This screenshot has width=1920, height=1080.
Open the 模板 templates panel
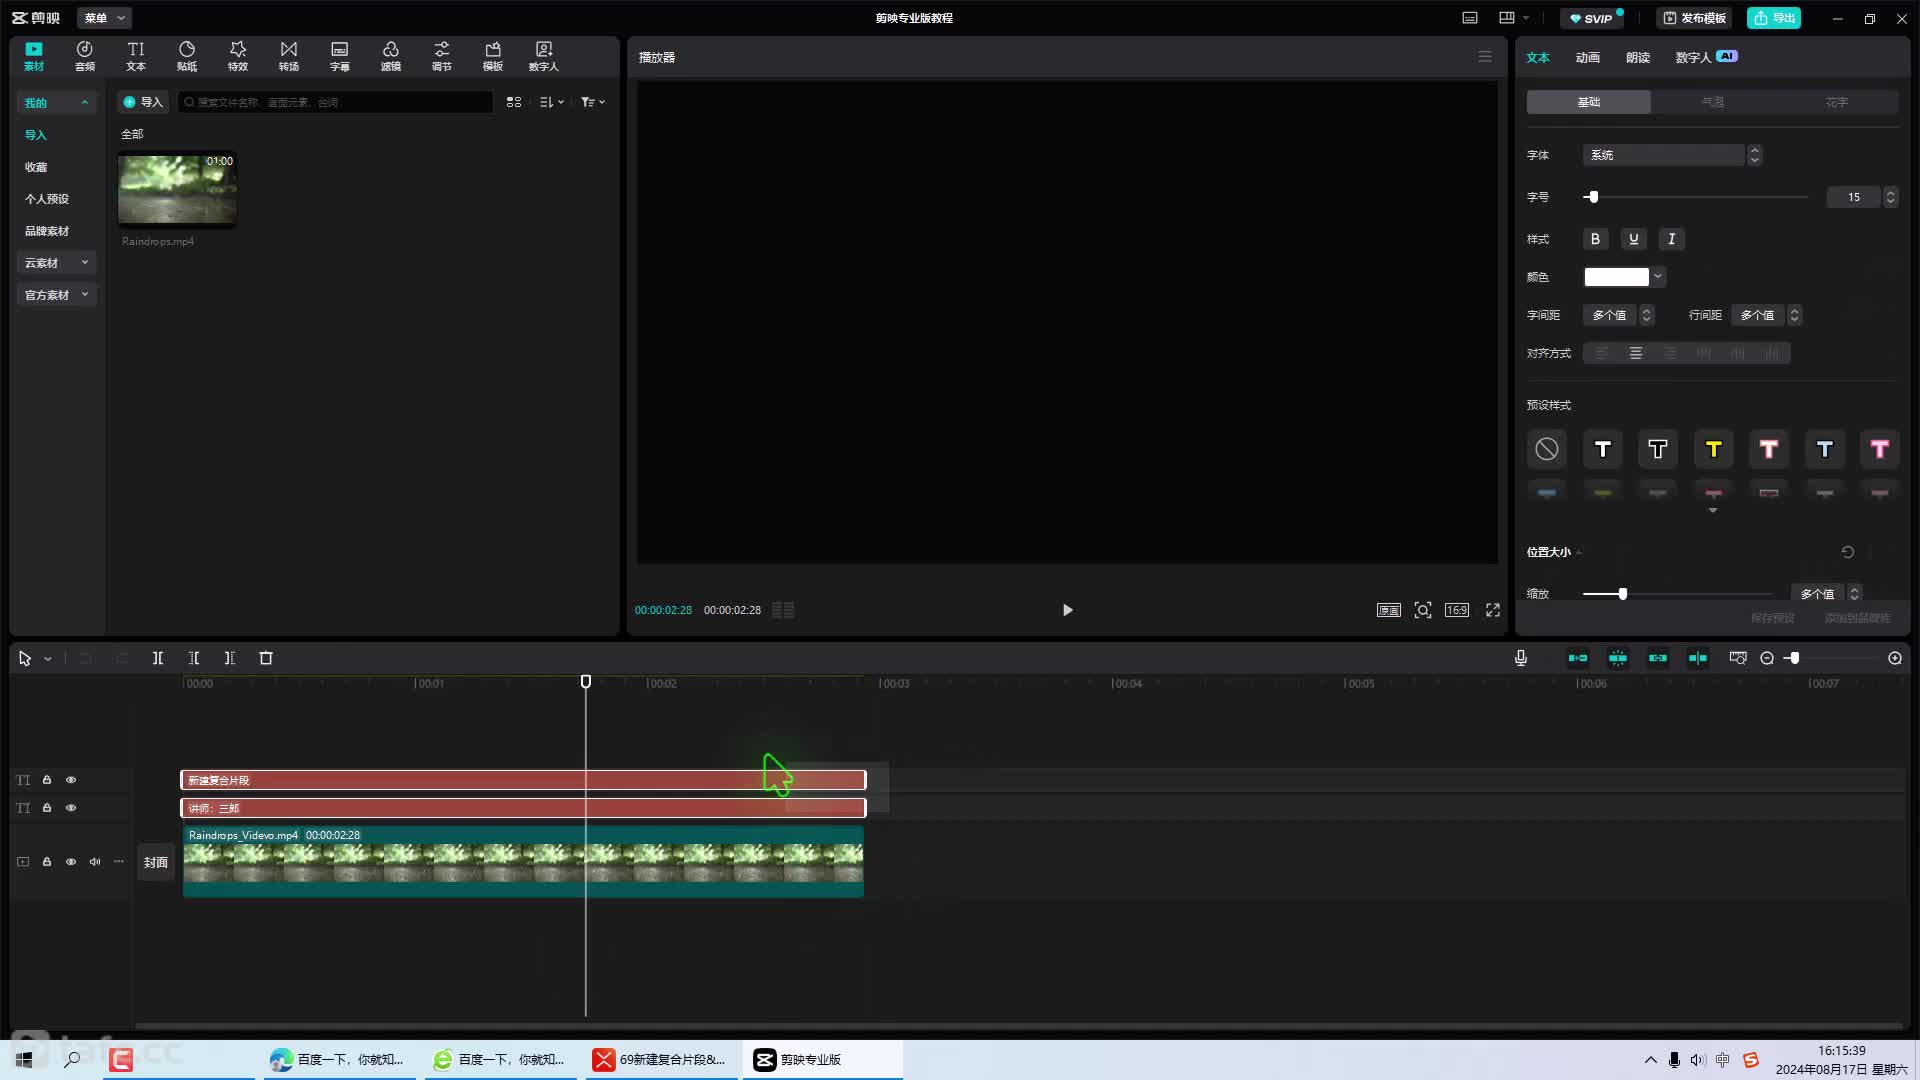tap(493, 56)
